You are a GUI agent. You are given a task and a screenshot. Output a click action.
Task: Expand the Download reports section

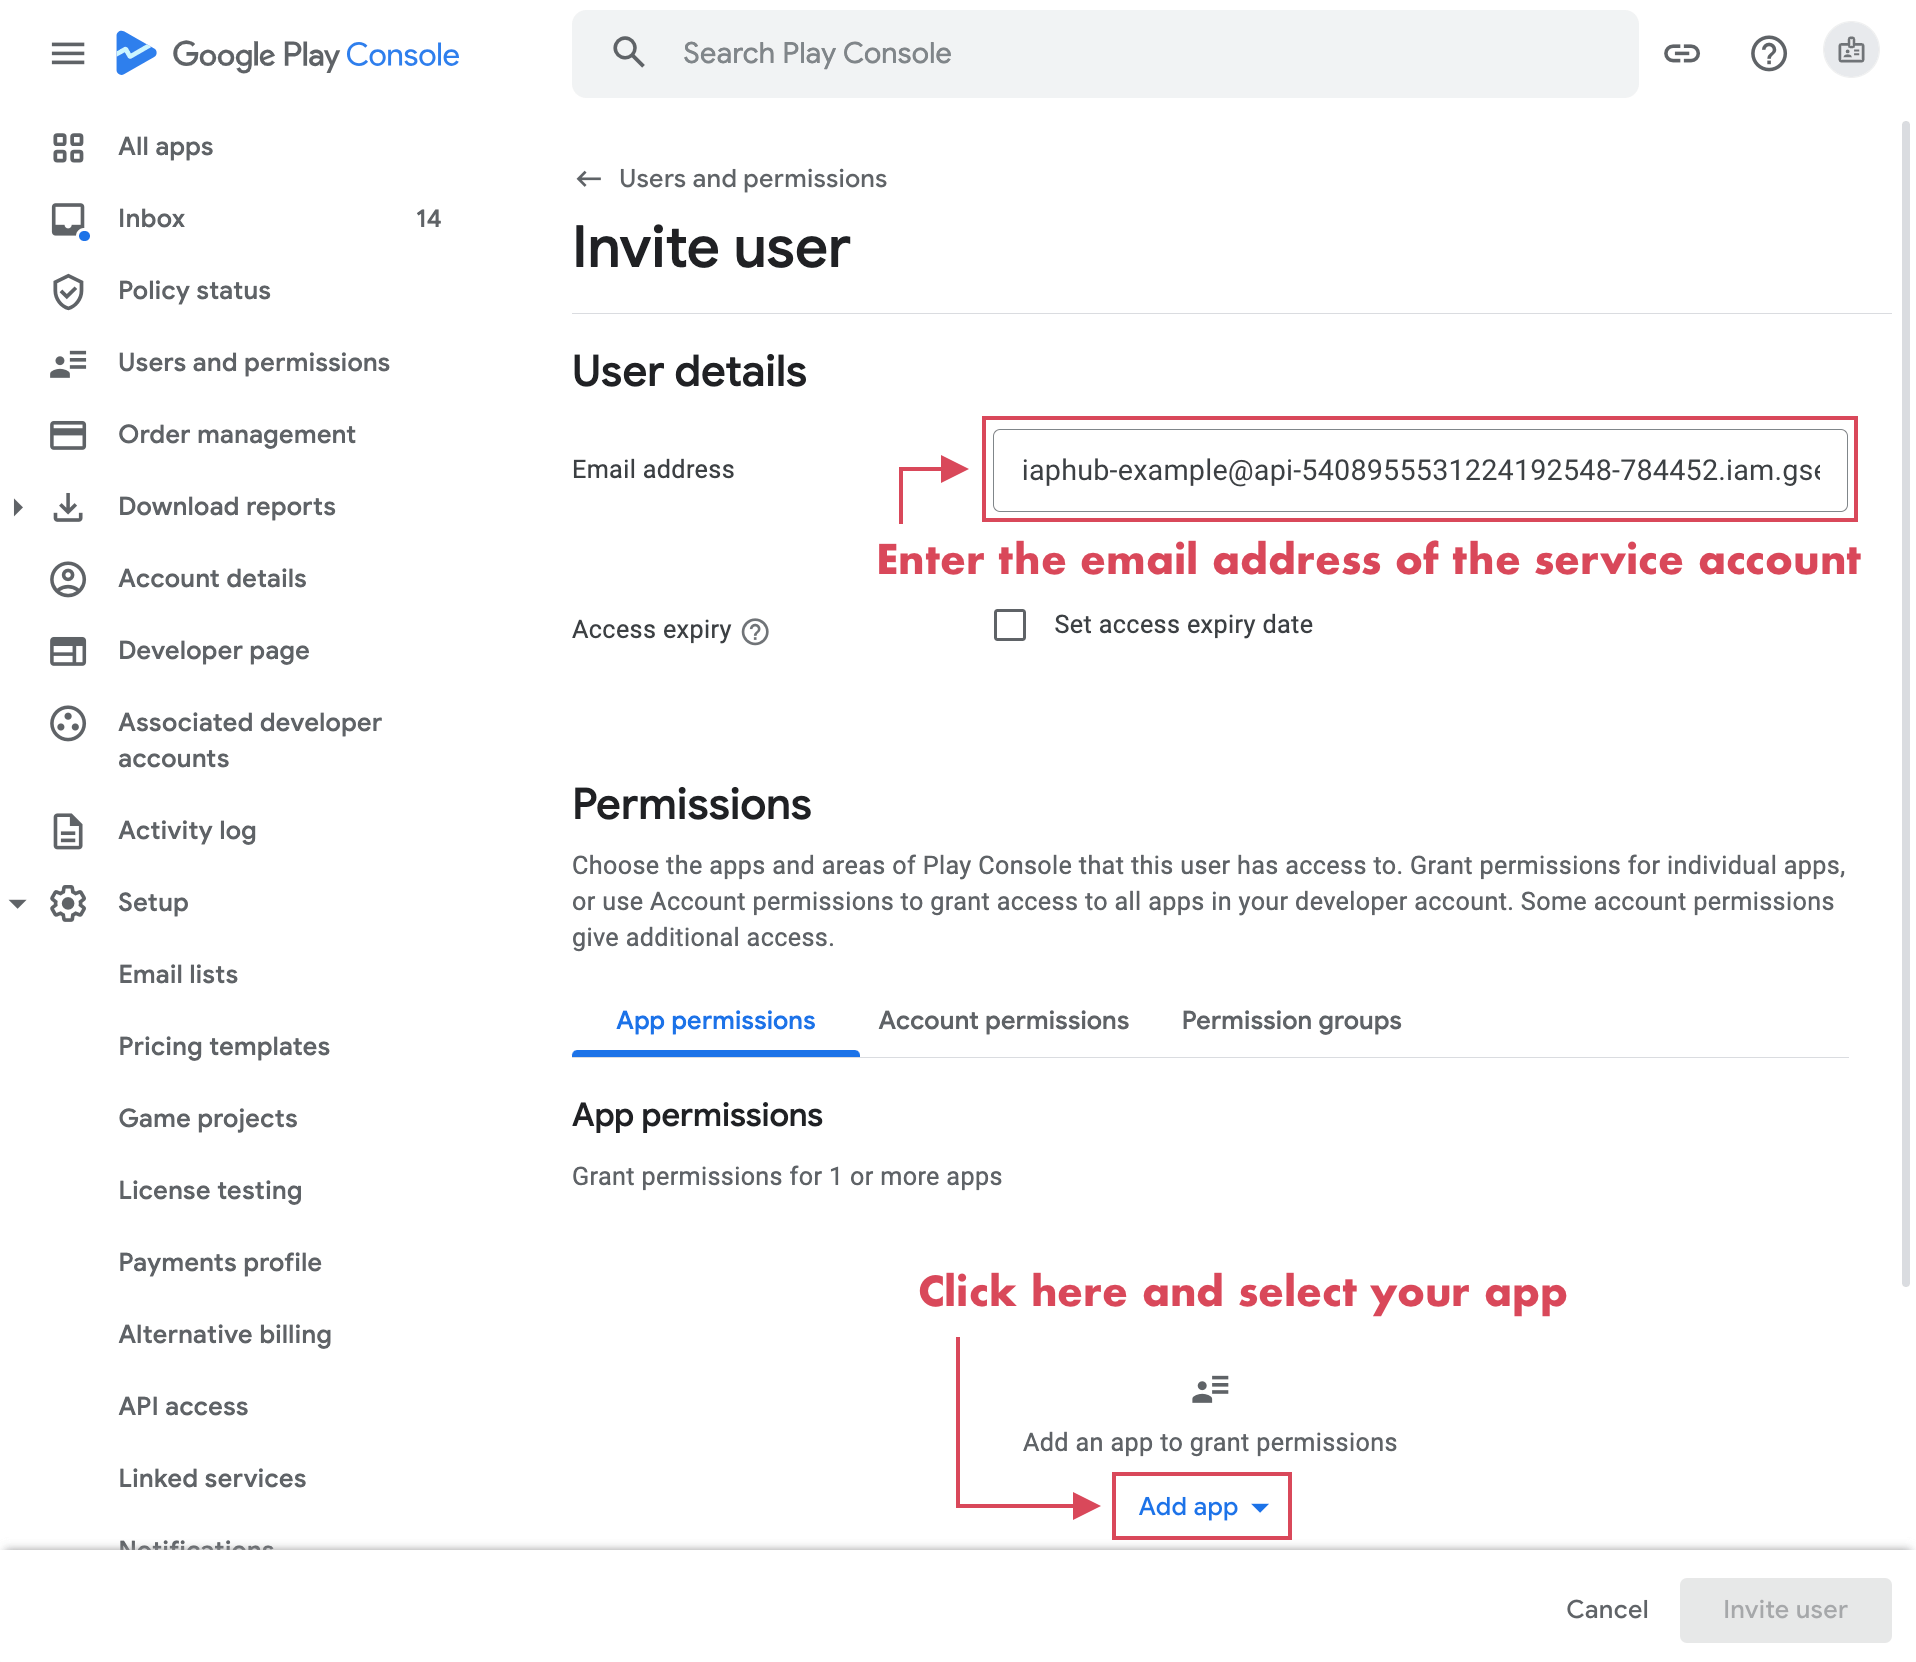coord(18,507)
